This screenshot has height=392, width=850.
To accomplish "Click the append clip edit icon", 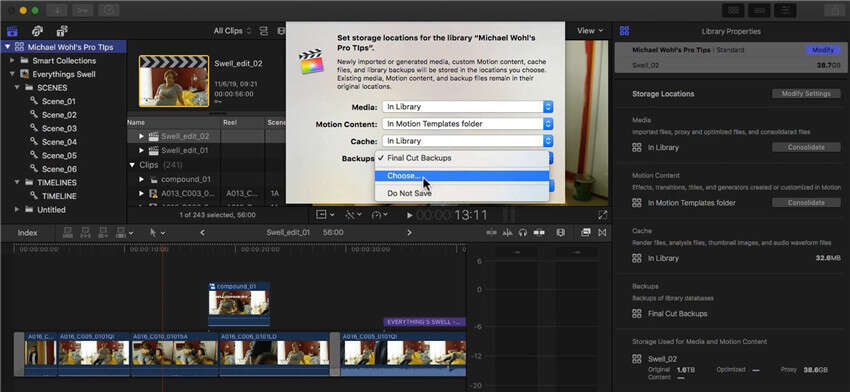I will 102,233.
